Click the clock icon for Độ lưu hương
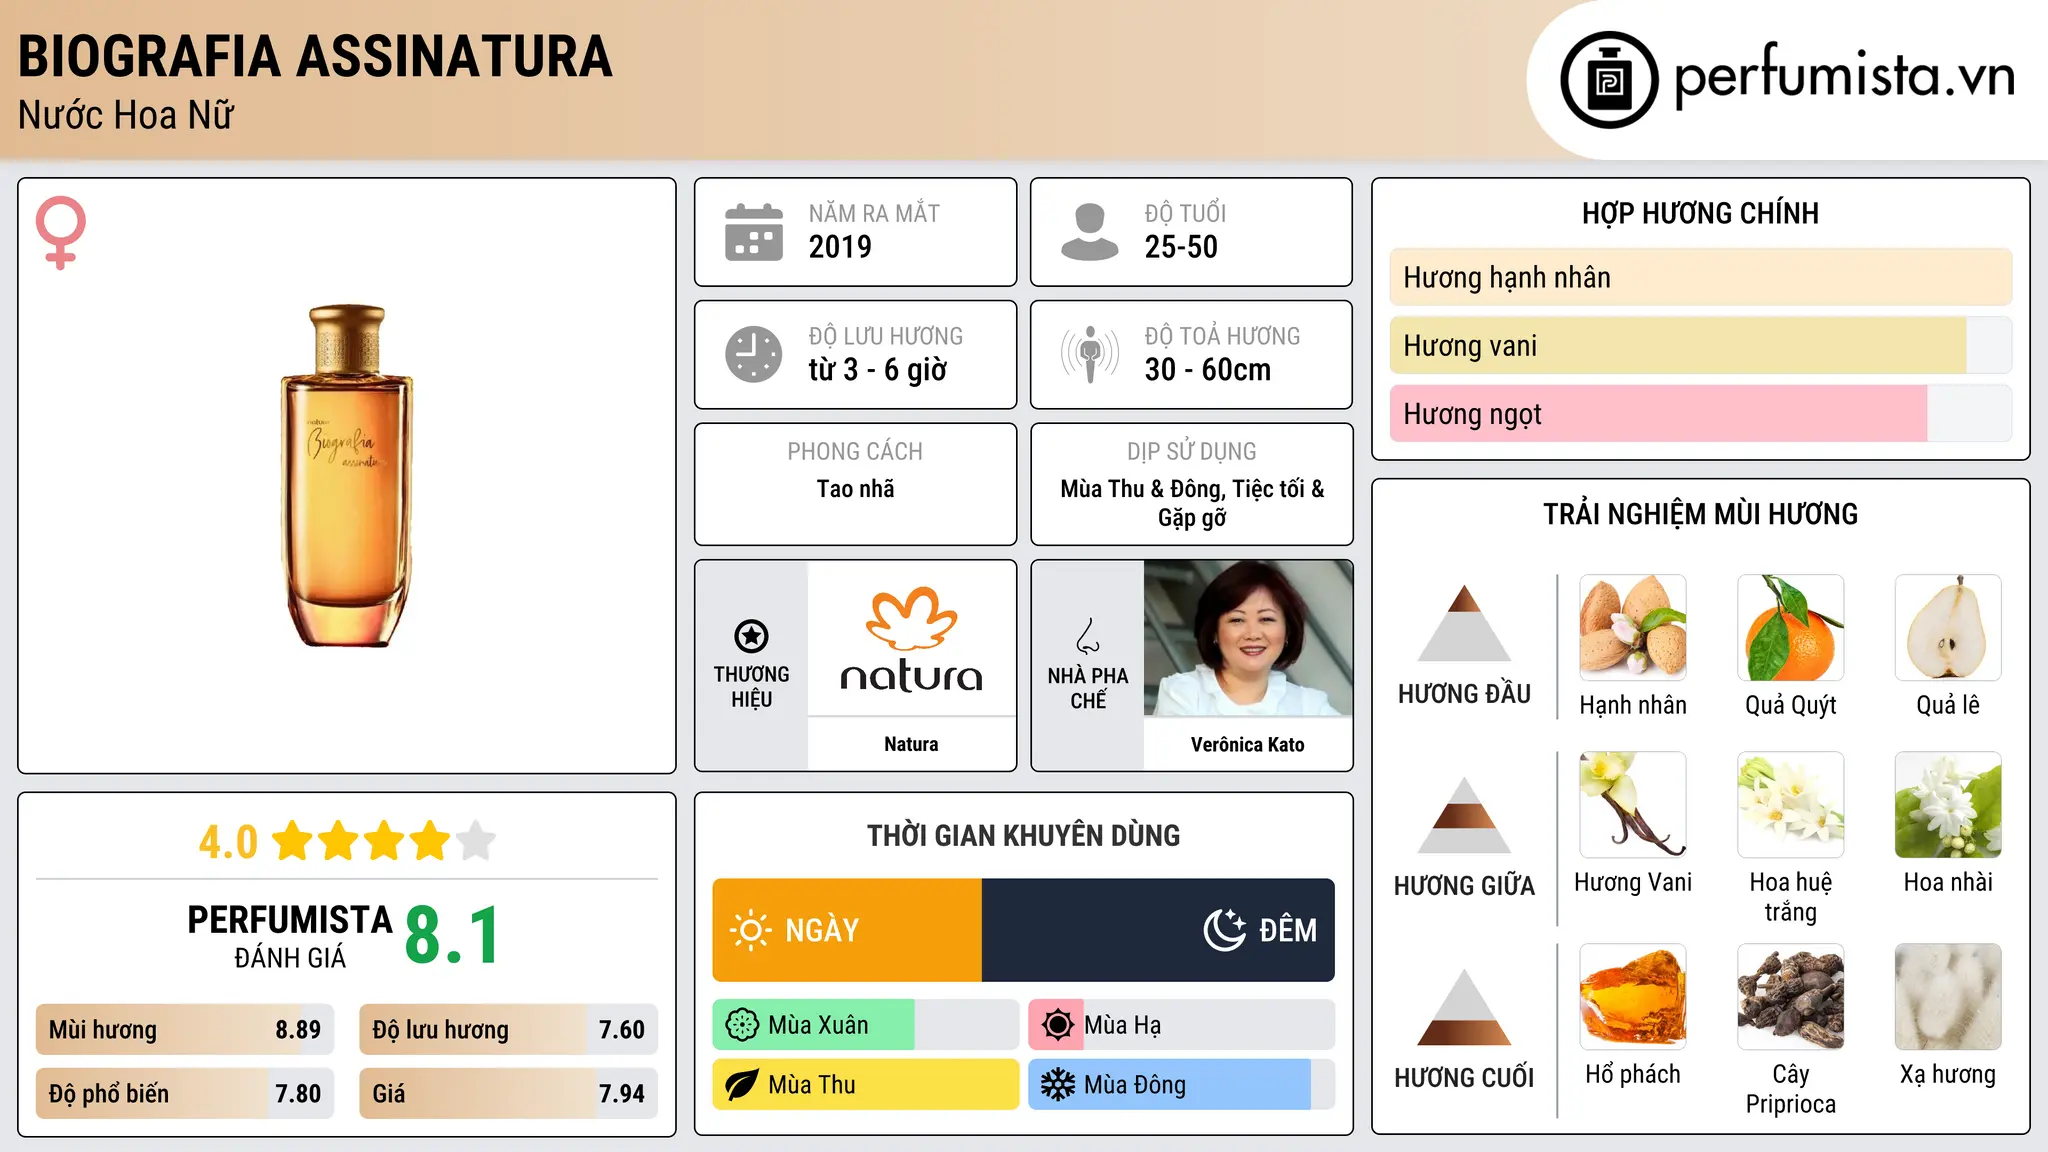This screenshot has width=2048, height=1152. (754, 354)
